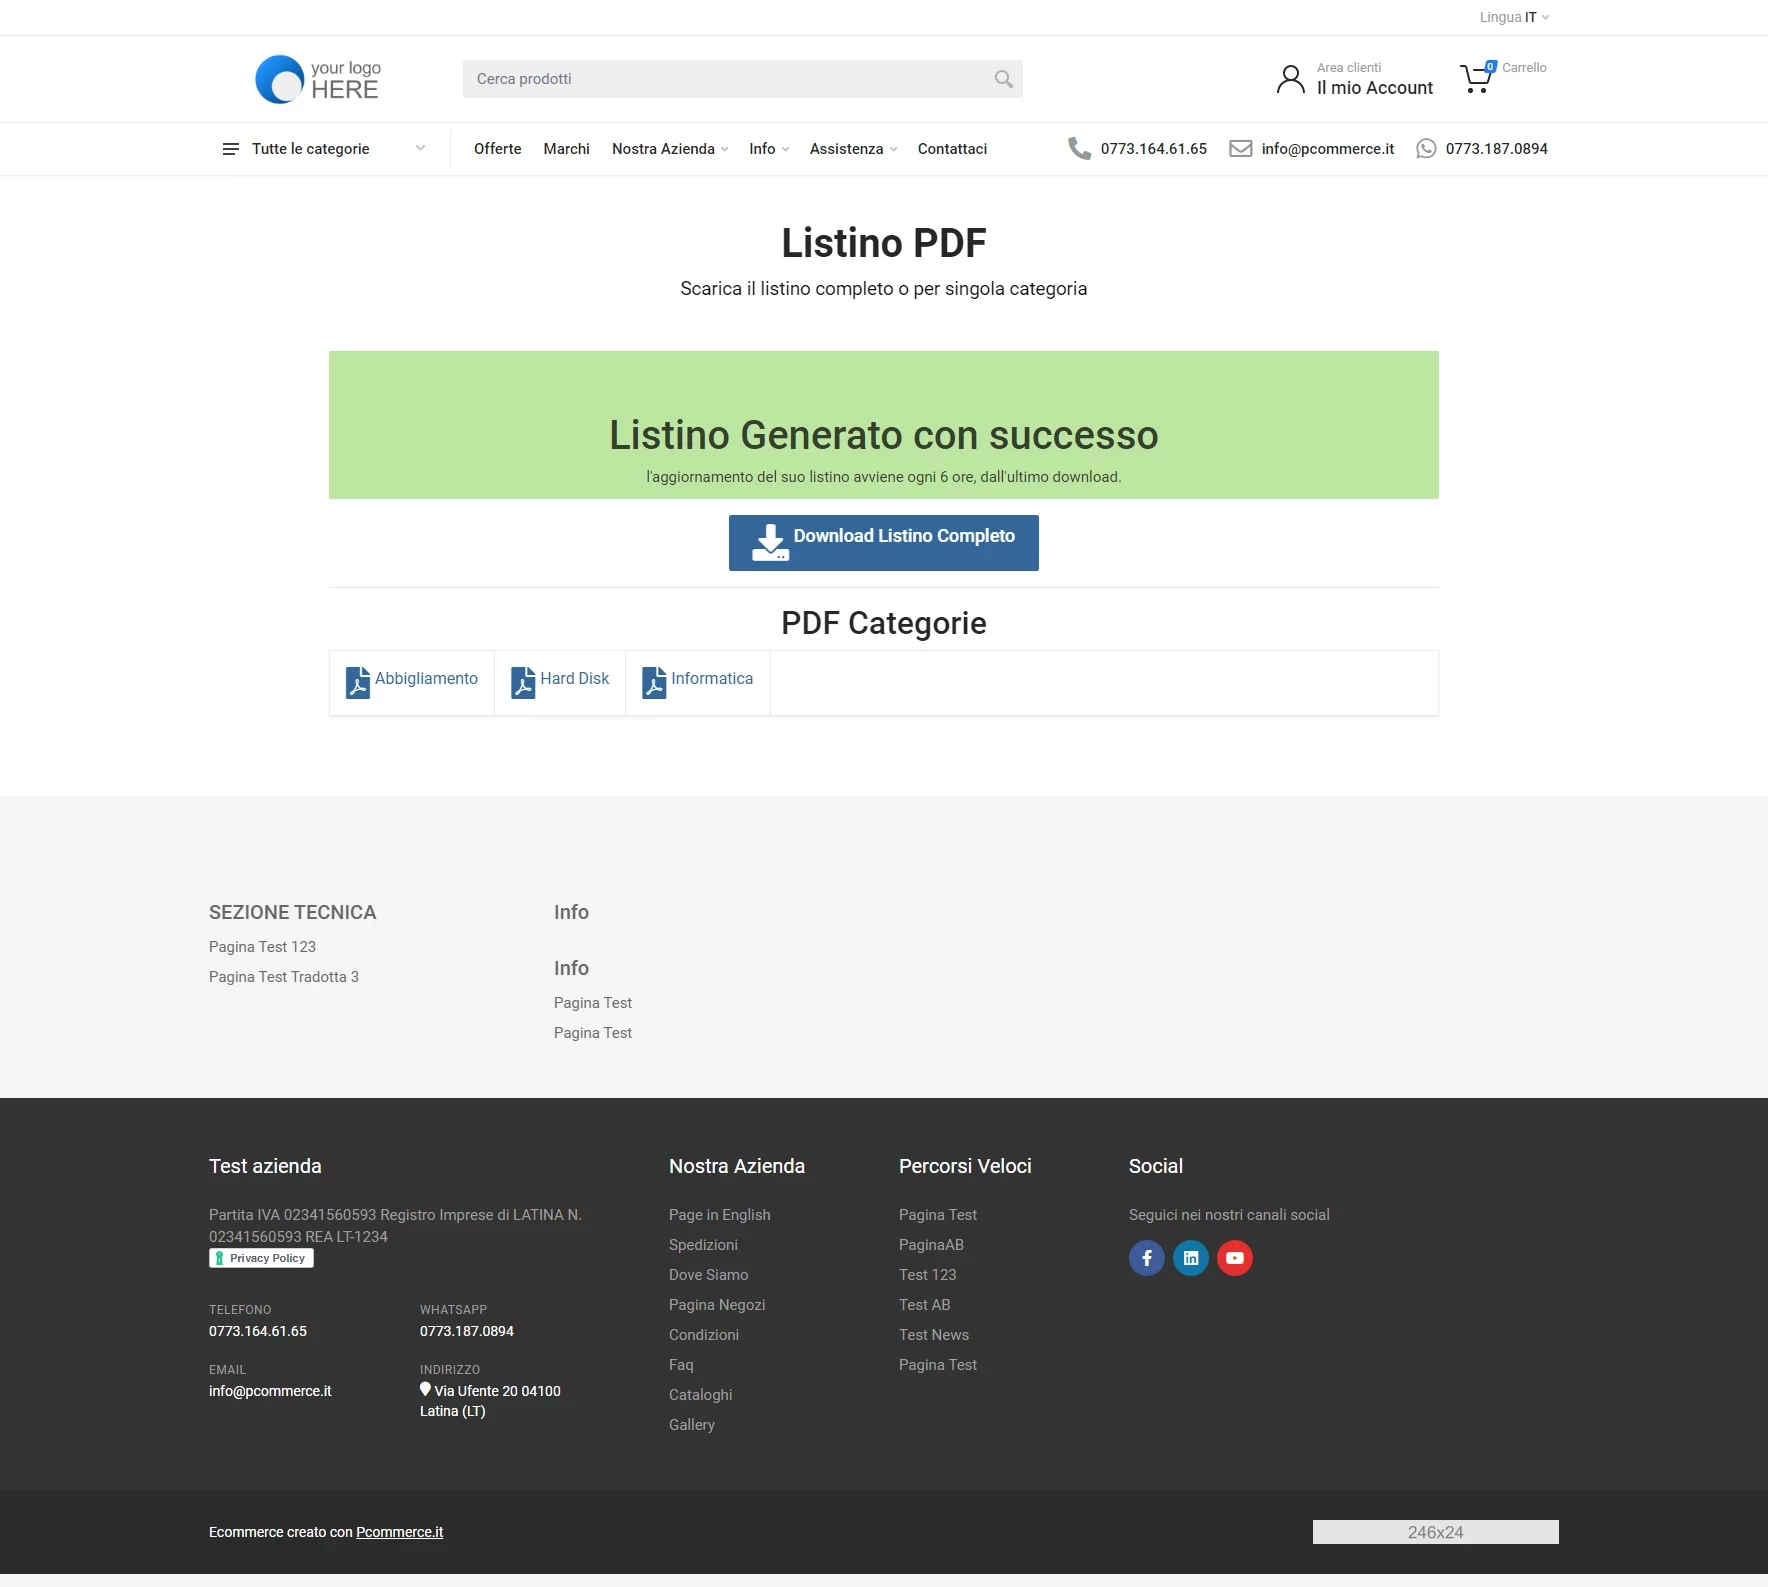Viewport: 1768px width, 1587px height.
Task: Open Pagina Test 123 link
Action: pyautogui.click(x=262, y=947)
